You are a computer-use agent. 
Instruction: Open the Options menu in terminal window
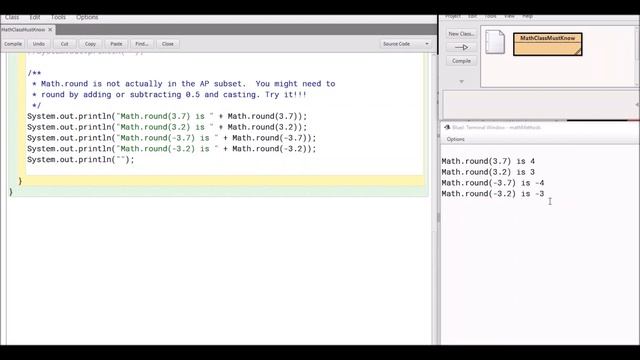(456, 139)
